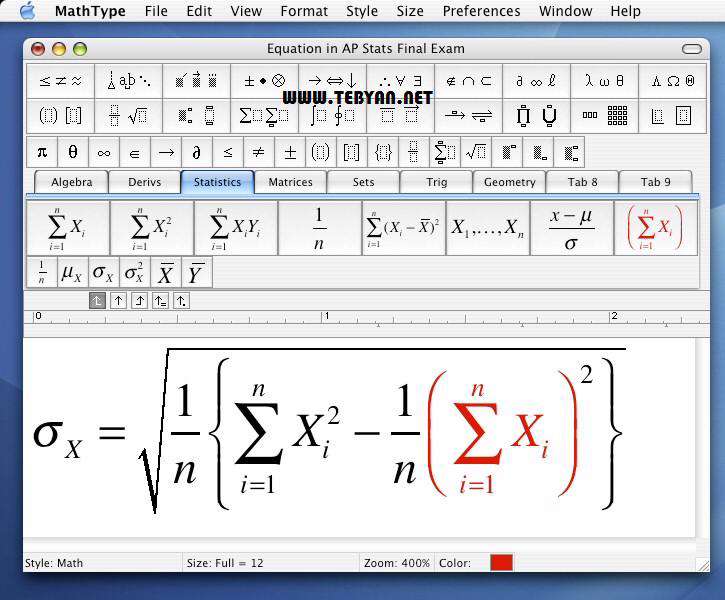The width and height of the screenshot is (725, 600).
Task: Switch to the Trig tab
Action: pos(436,182)
